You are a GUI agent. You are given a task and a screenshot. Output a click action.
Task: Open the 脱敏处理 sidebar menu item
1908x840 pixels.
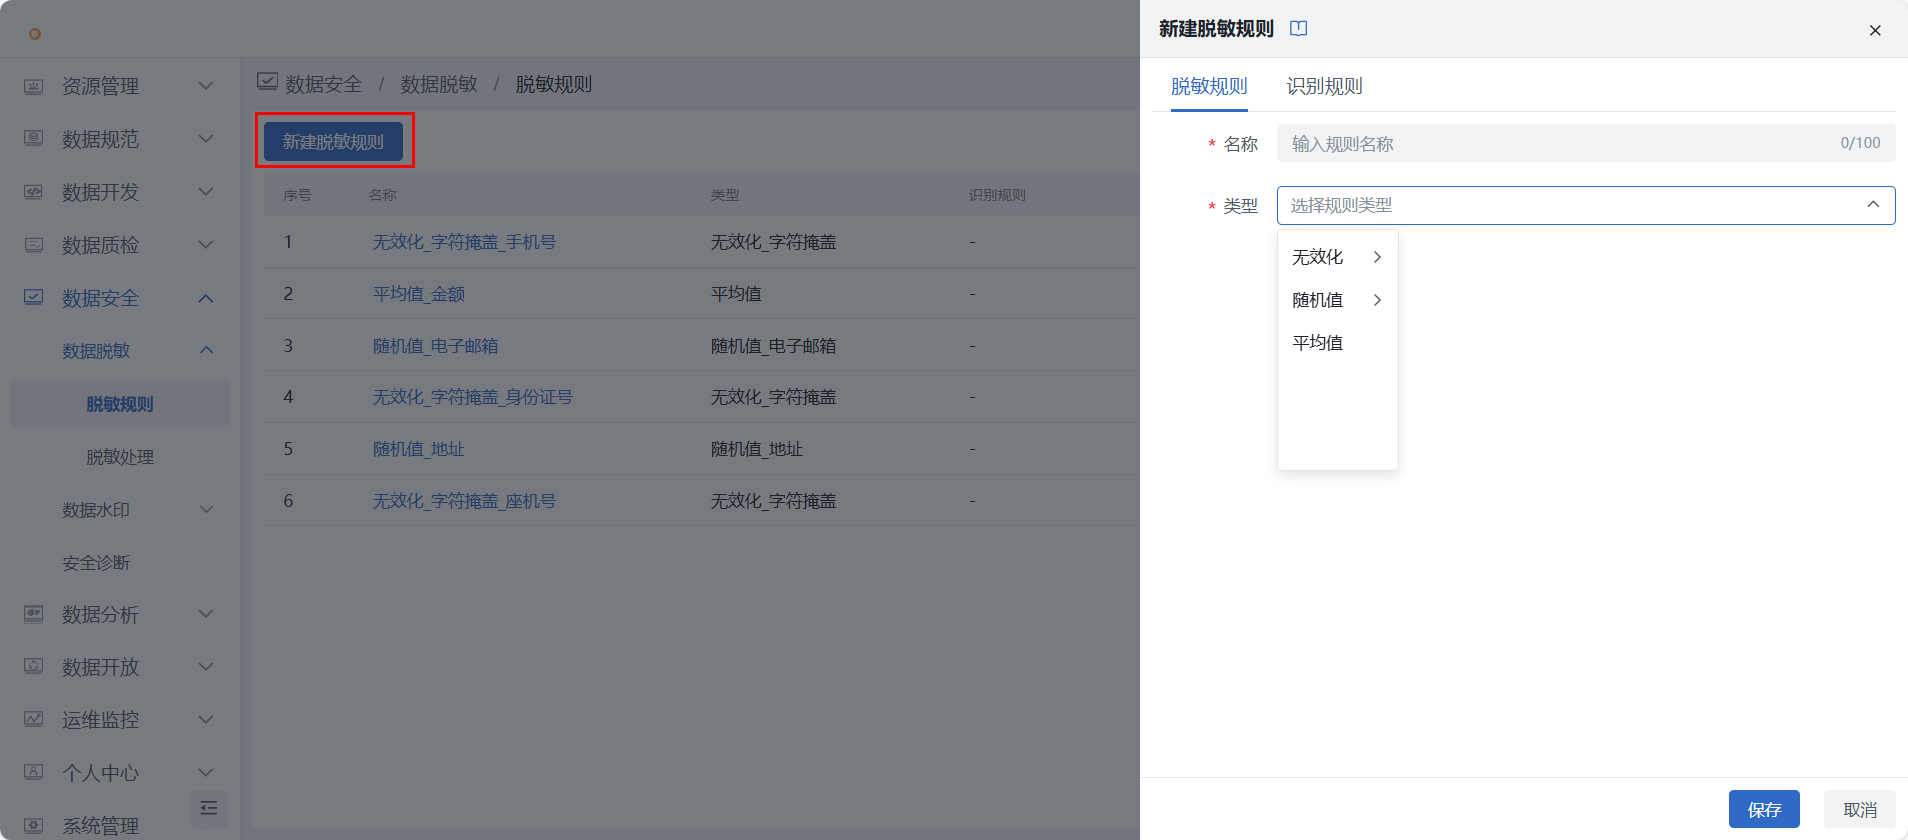pyautogui.click(x=120, y=457)
